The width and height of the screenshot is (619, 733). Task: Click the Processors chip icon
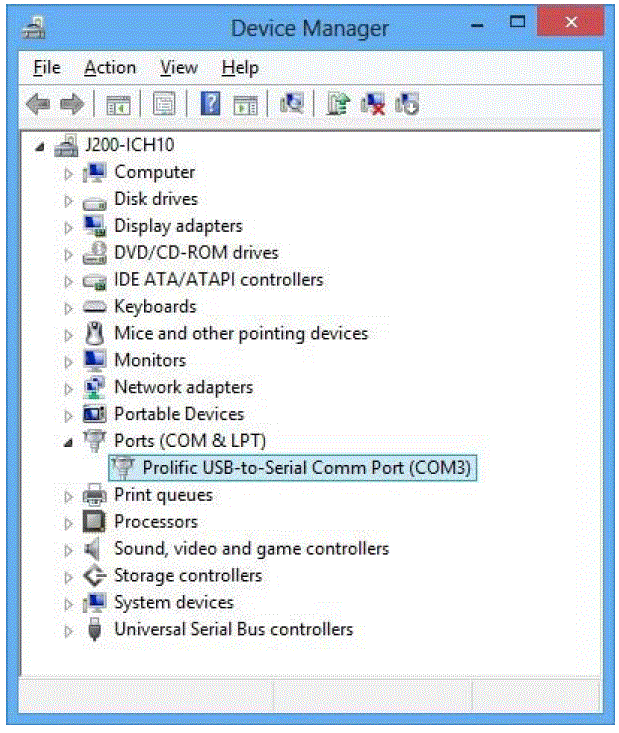94,521
